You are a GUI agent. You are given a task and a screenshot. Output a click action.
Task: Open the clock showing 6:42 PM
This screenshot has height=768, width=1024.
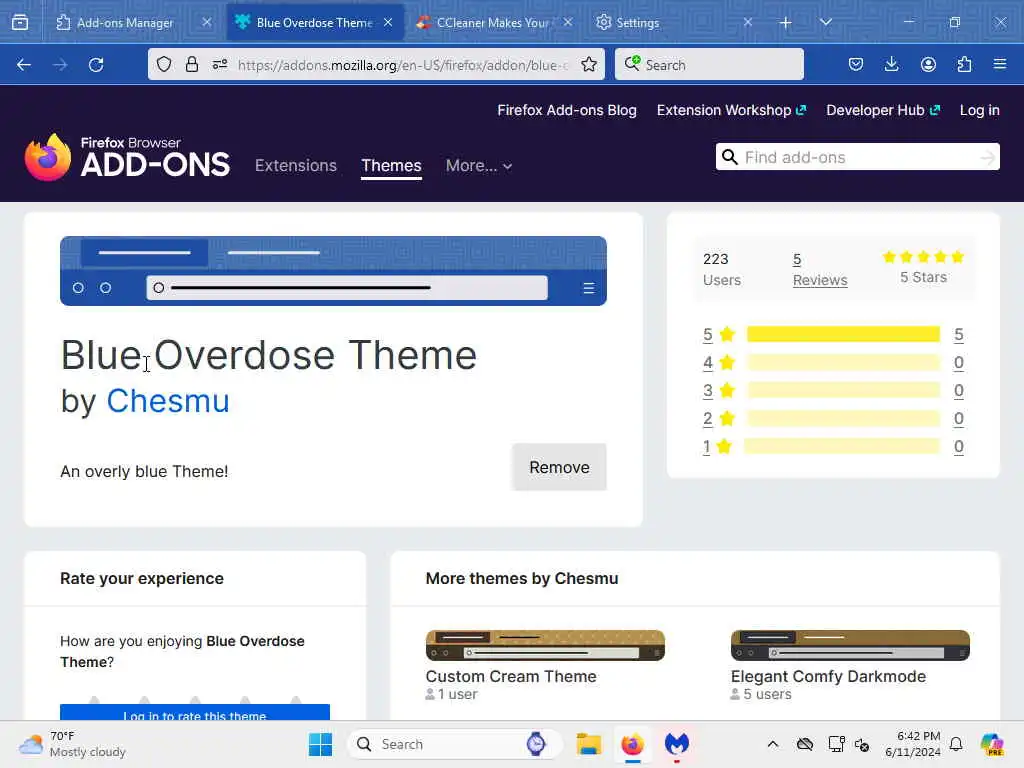(x=913, y=744)
